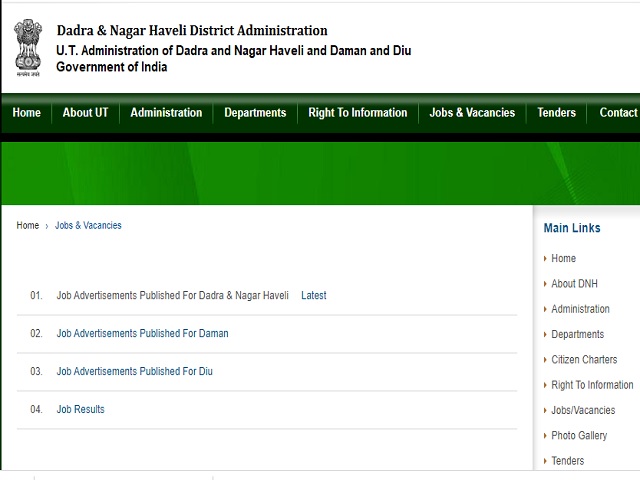Click the arrow bullet beside Citizen Charters

pos(545,360)
